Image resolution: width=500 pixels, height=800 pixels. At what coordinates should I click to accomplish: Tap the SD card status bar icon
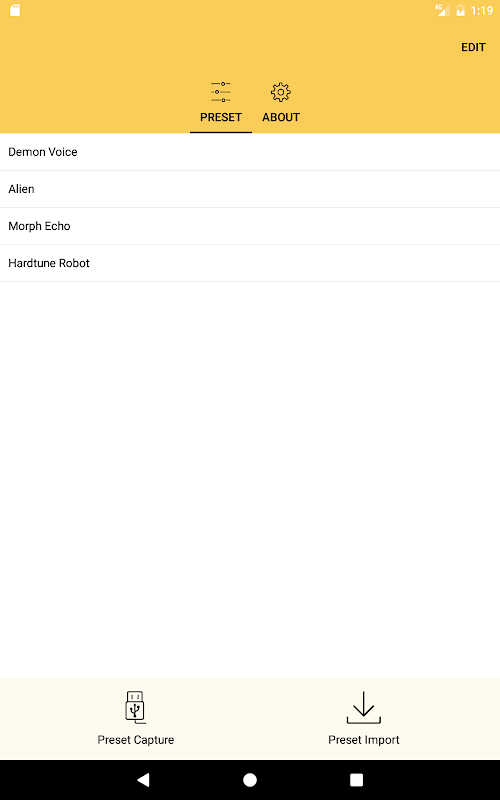coord(15,10)
